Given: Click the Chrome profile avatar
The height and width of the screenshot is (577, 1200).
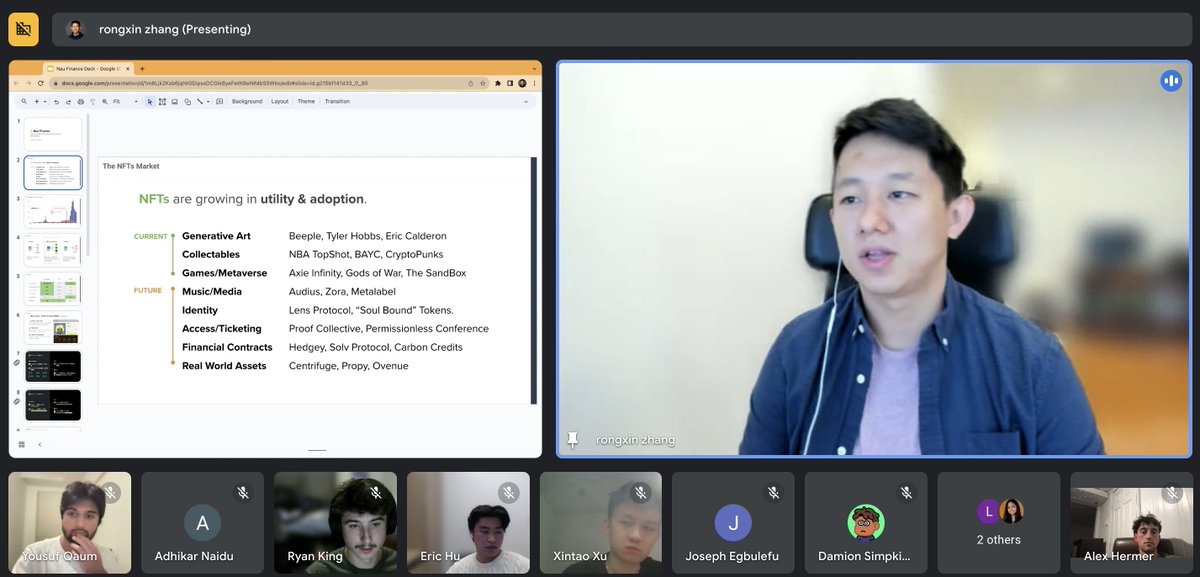Looking at the screenshot, I should (522, 83).
